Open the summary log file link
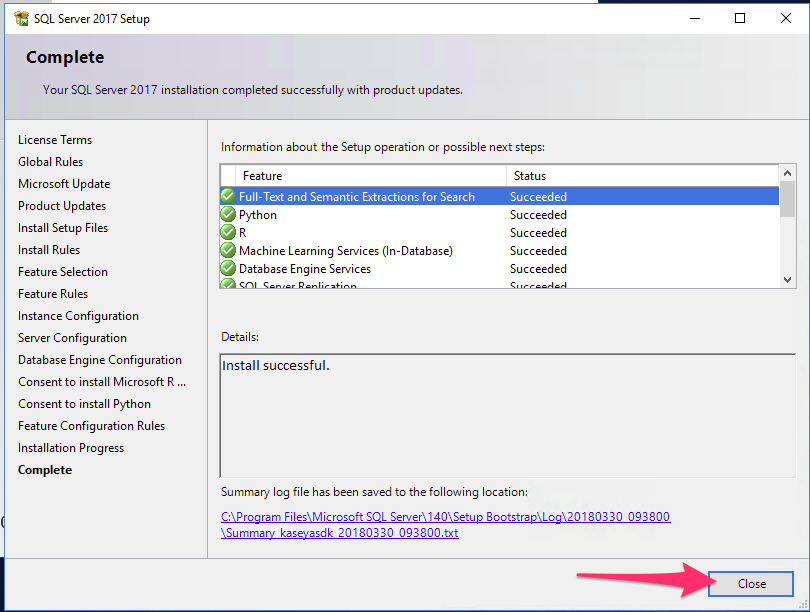Viewport: 810px width, 612px height. [x=445, y=525]
